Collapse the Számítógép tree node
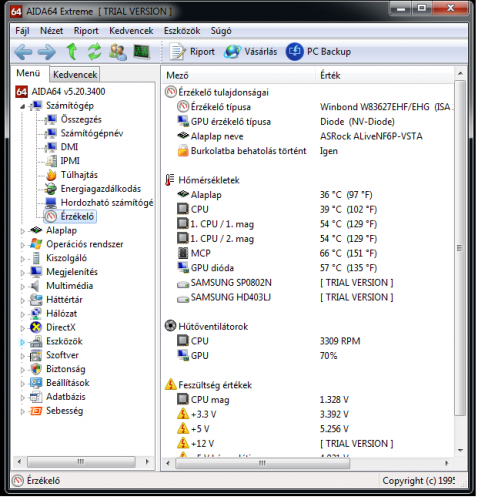The height and width of the screenshot is (500, 478). 22,107
